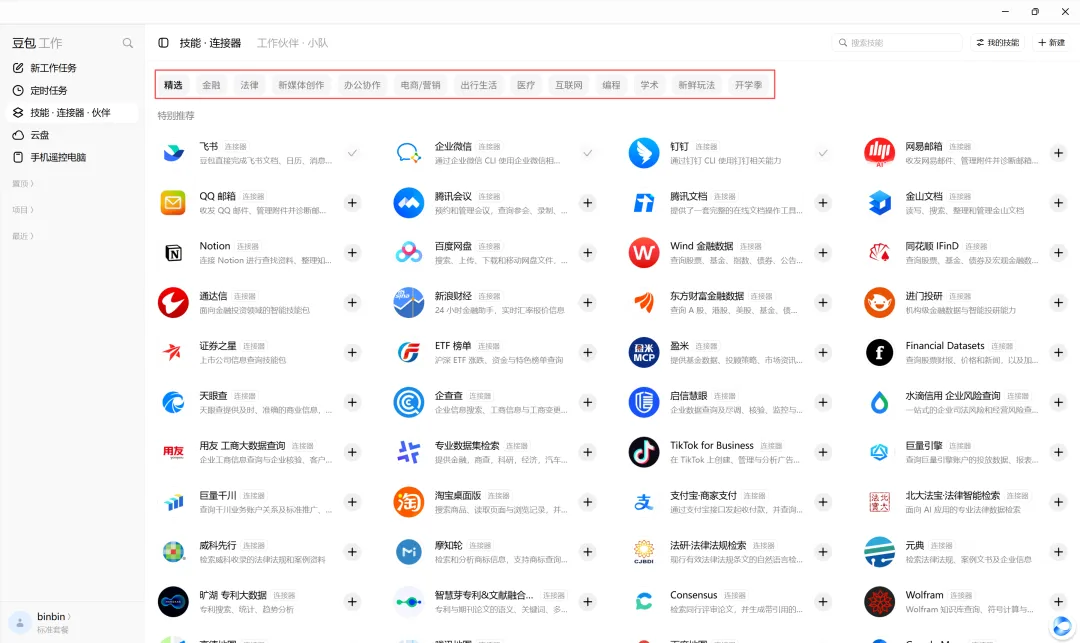
Task: Open the 企查查 connector icon
Action: (x=408, y=402)
